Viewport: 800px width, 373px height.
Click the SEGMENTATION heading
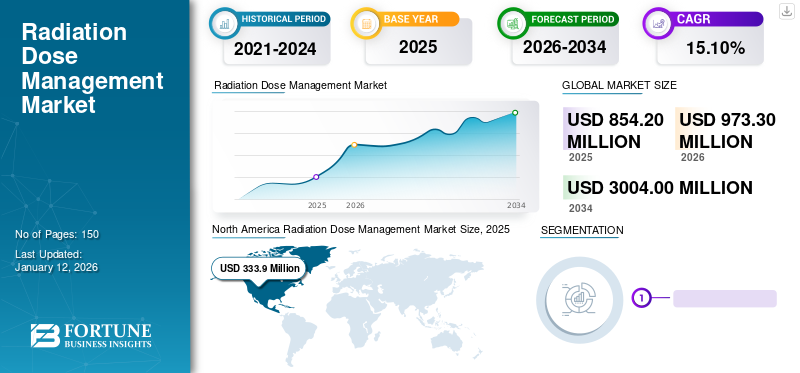(x=582, y=230)
